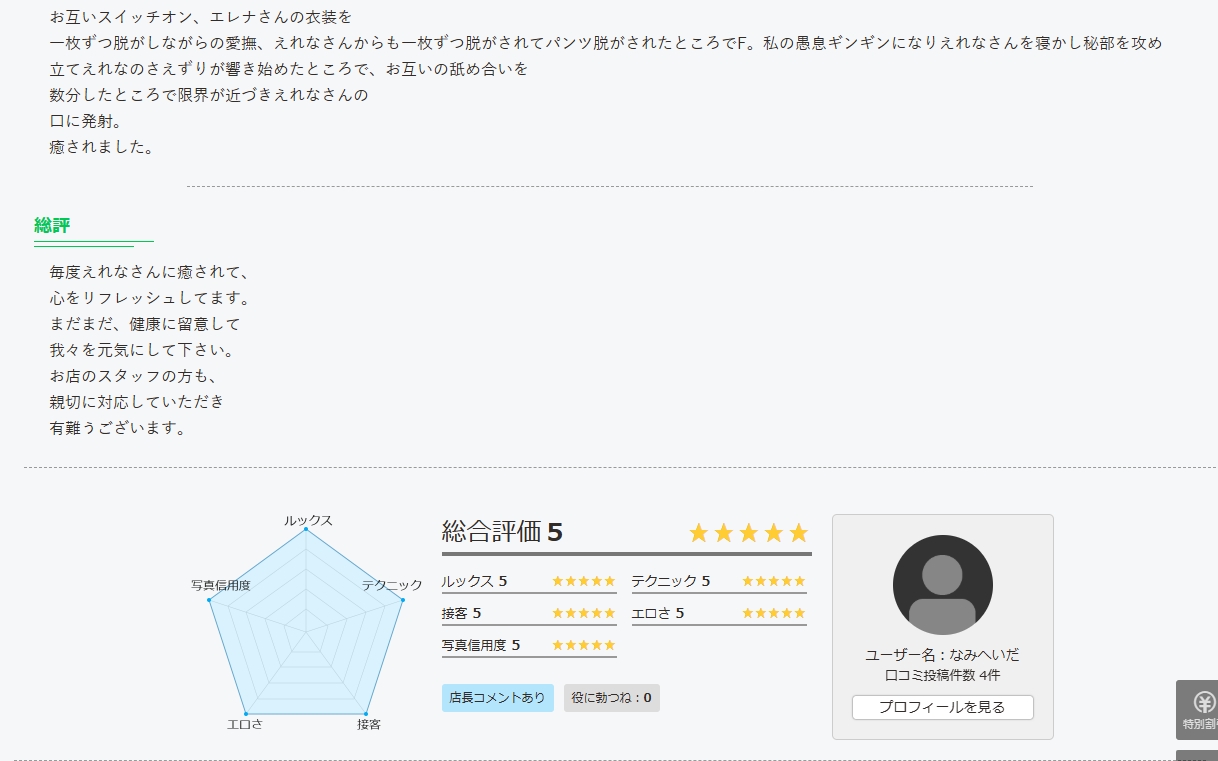Click the 口コミ投稿件数 4件 text
This screenshot has height=761, width=1218.
(x=942, y=676)
